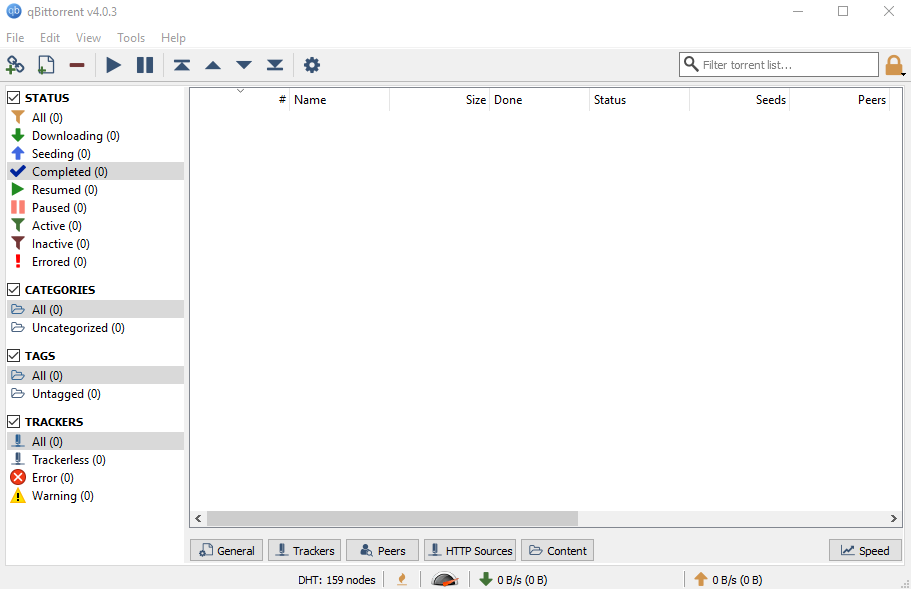Select the Trackerless filter
911x589 pixels.
[x=95, y=459]
